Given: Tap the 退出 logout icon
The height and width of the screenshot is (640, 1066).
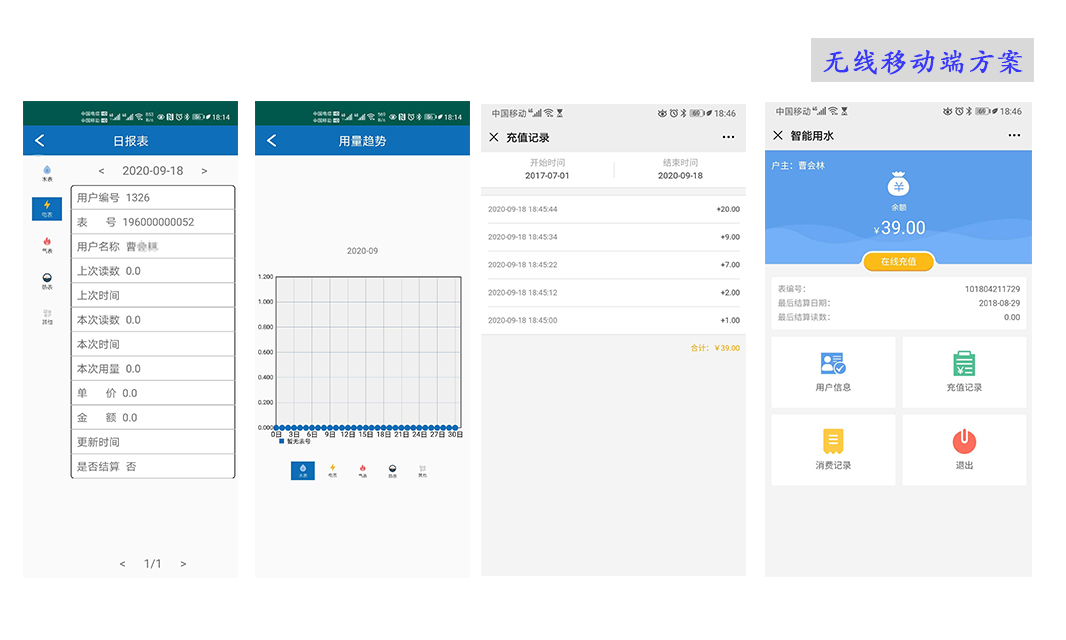Looking at the screenshot, I should pos(963,449).
